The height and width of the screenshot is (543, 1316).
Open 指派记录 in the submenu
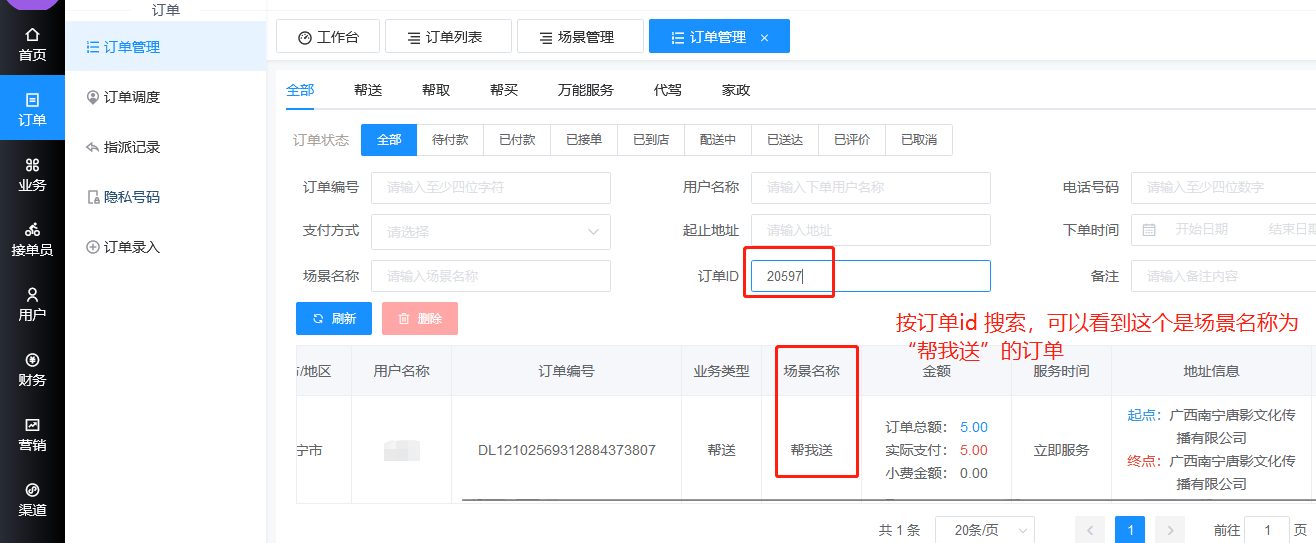pyautogui.click(x=166, y=147)
